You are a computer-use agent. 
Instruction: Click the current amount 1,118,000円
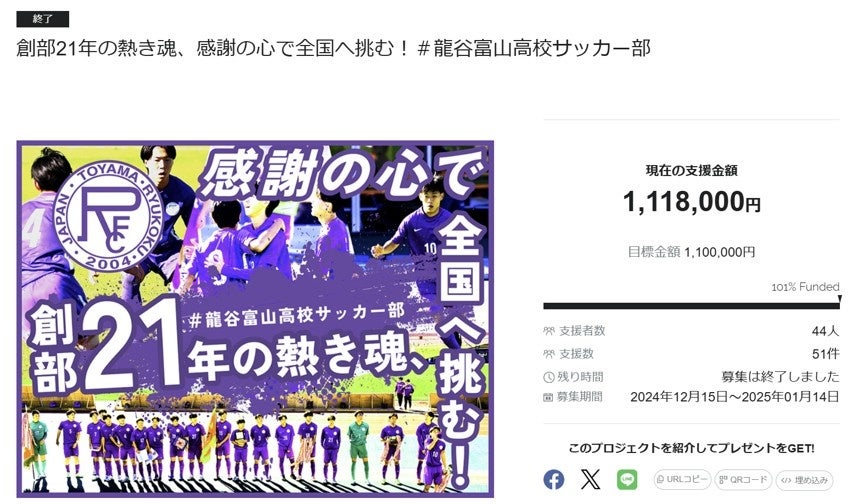click(691, 201)
